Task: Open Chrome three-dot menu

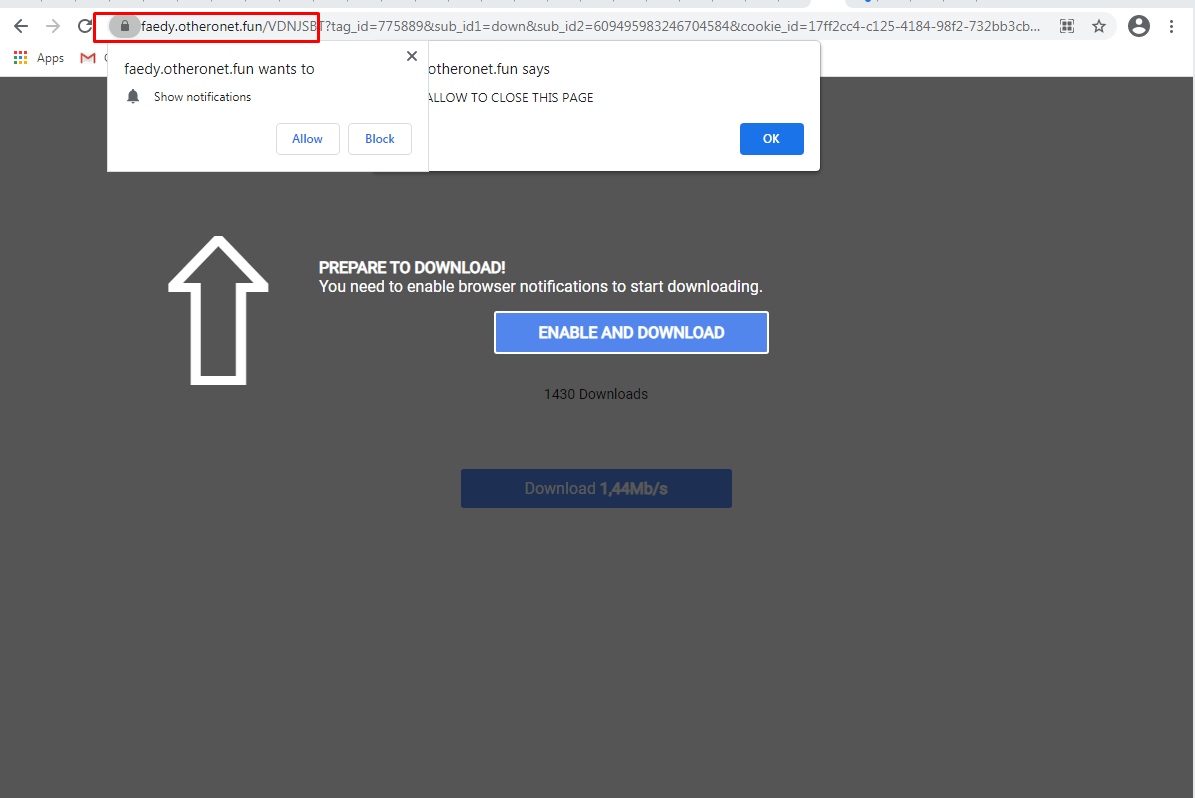Action: pyautogui.click(x=1171, y=27)
